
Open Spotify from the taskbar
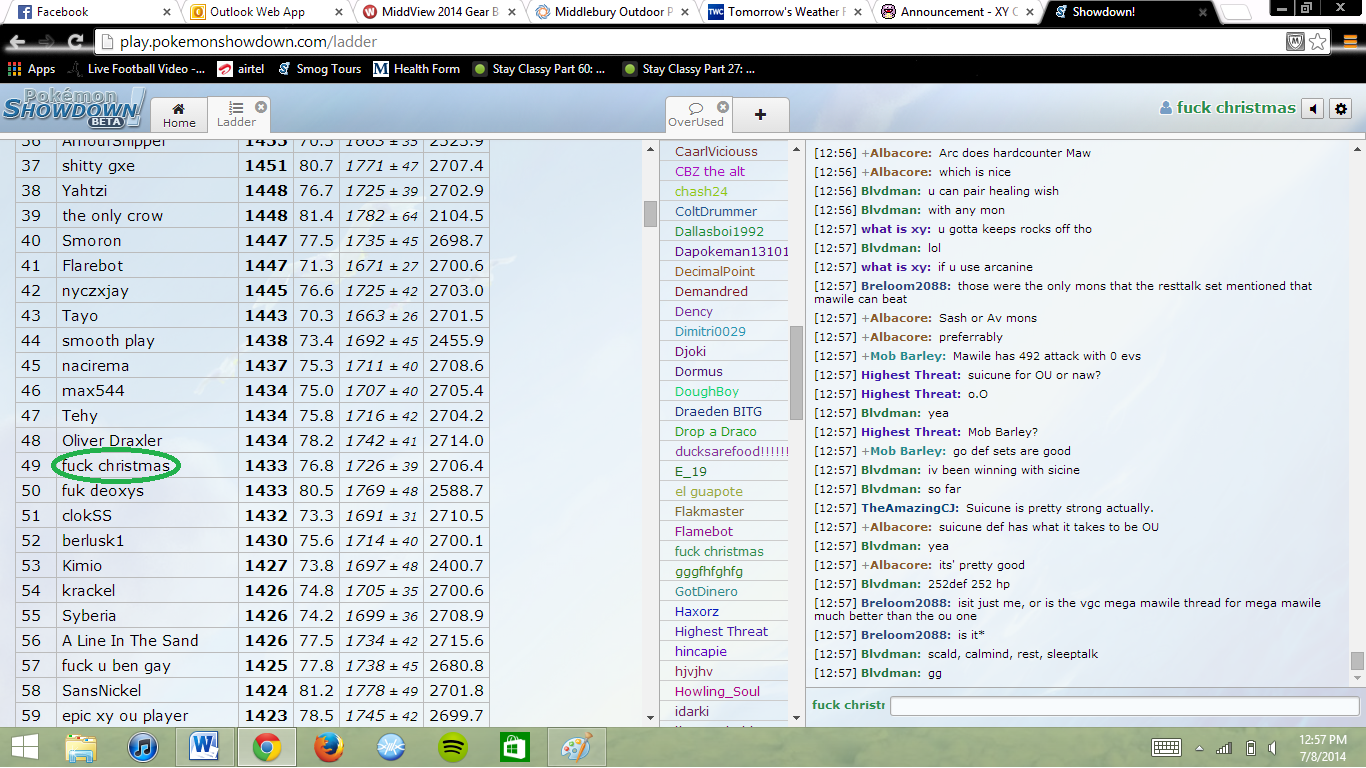pos(453,747)
